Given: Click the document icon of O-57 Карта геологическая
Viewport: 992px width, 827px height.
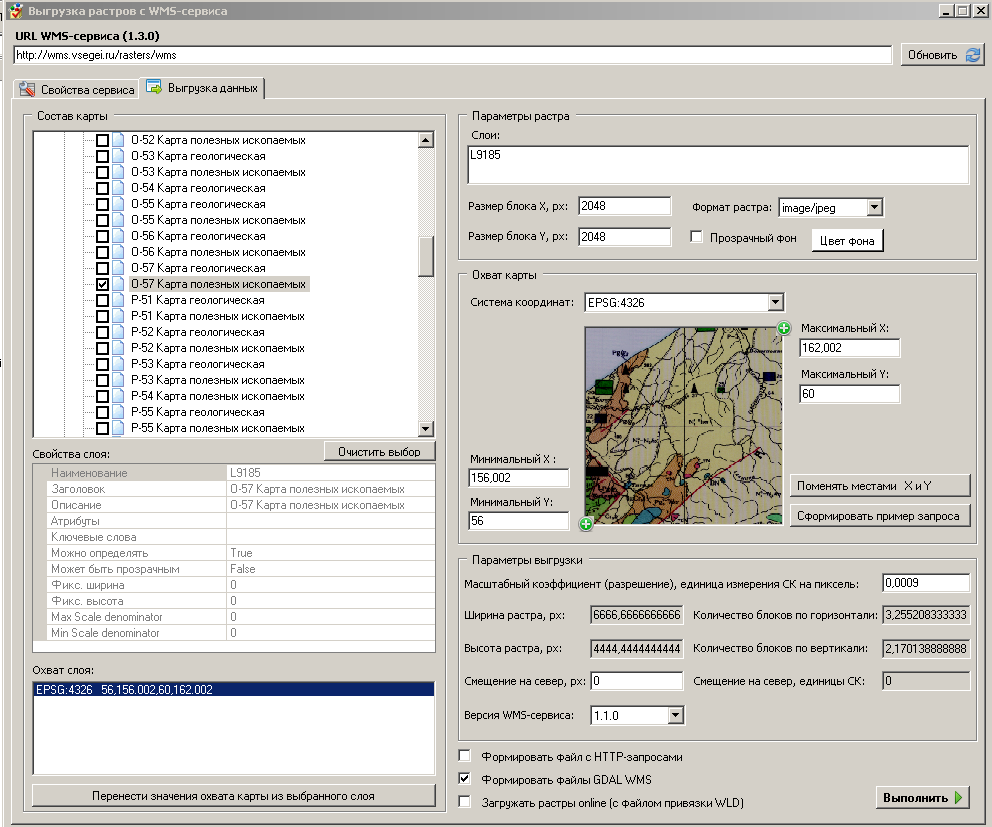Looking at the screenshot, I should pos(118,268).
